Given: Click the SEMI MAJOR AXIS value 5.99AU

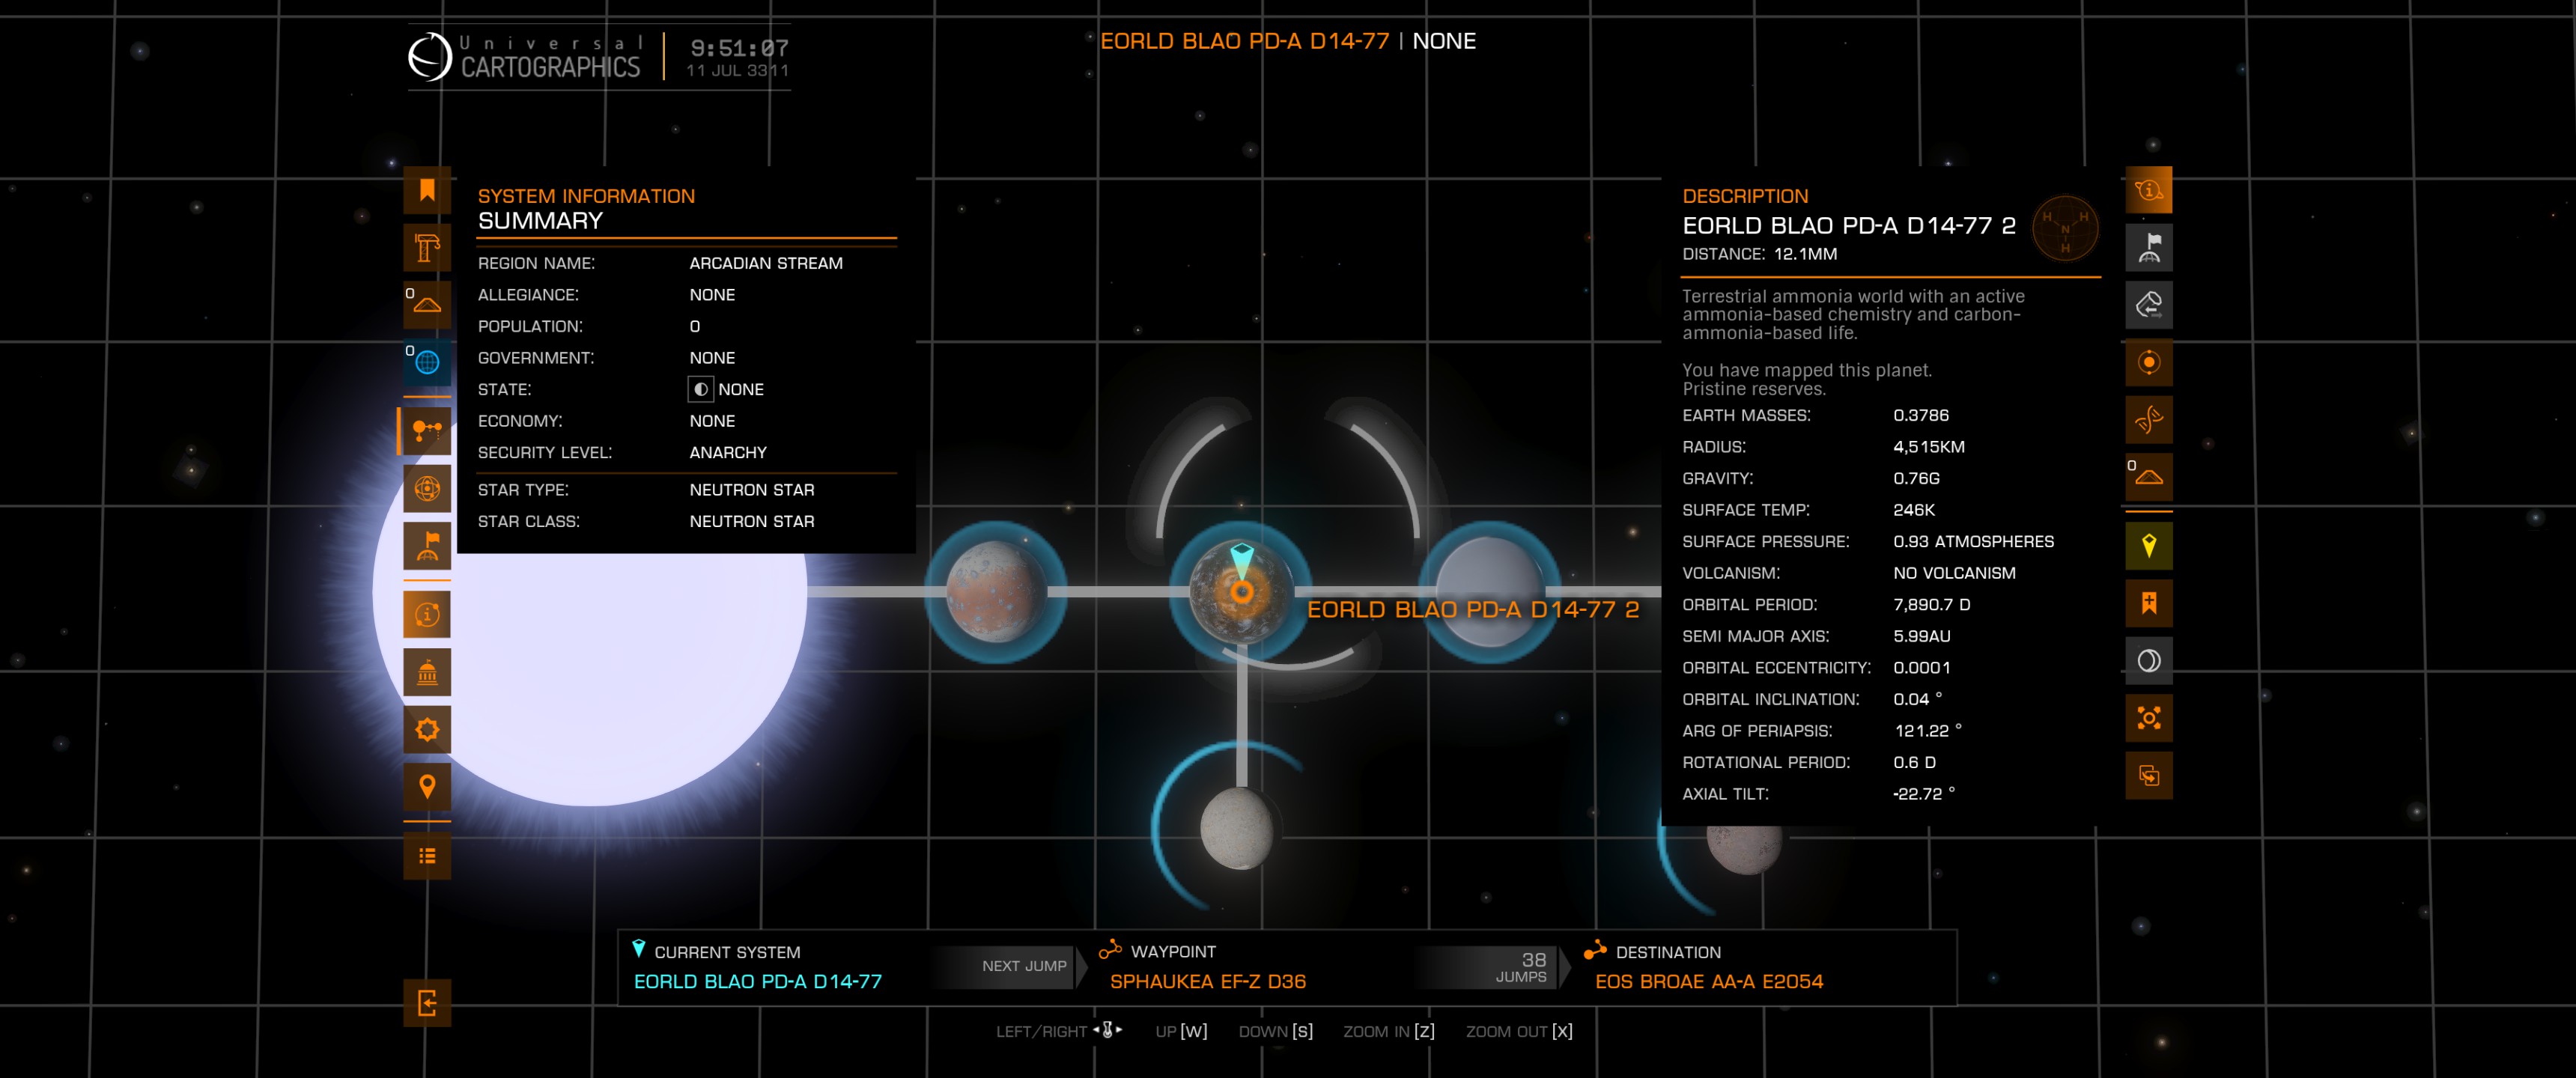Looking at the screenshot, I should [1921, 636].
